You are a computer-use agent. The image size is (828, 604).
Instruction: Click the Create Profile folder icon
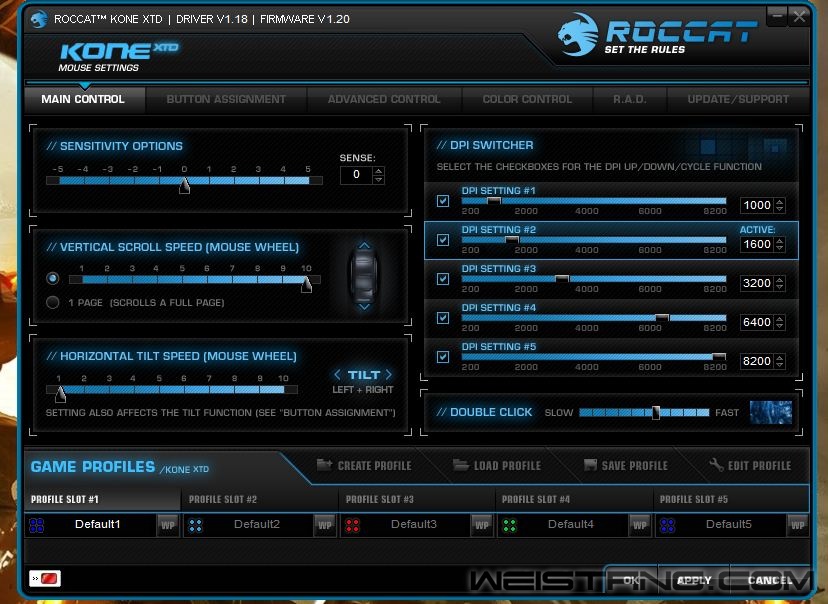[324, 465]
